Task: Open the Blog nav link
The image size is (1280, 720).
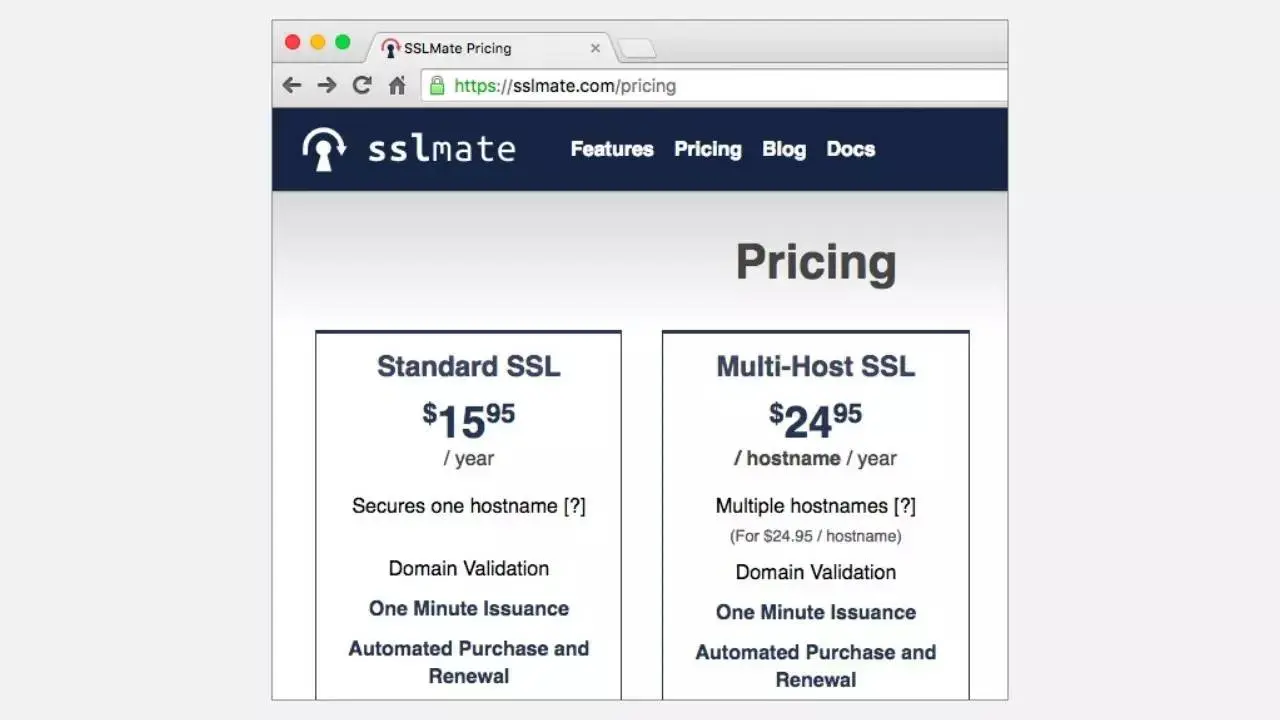Action: coord(784,149)
